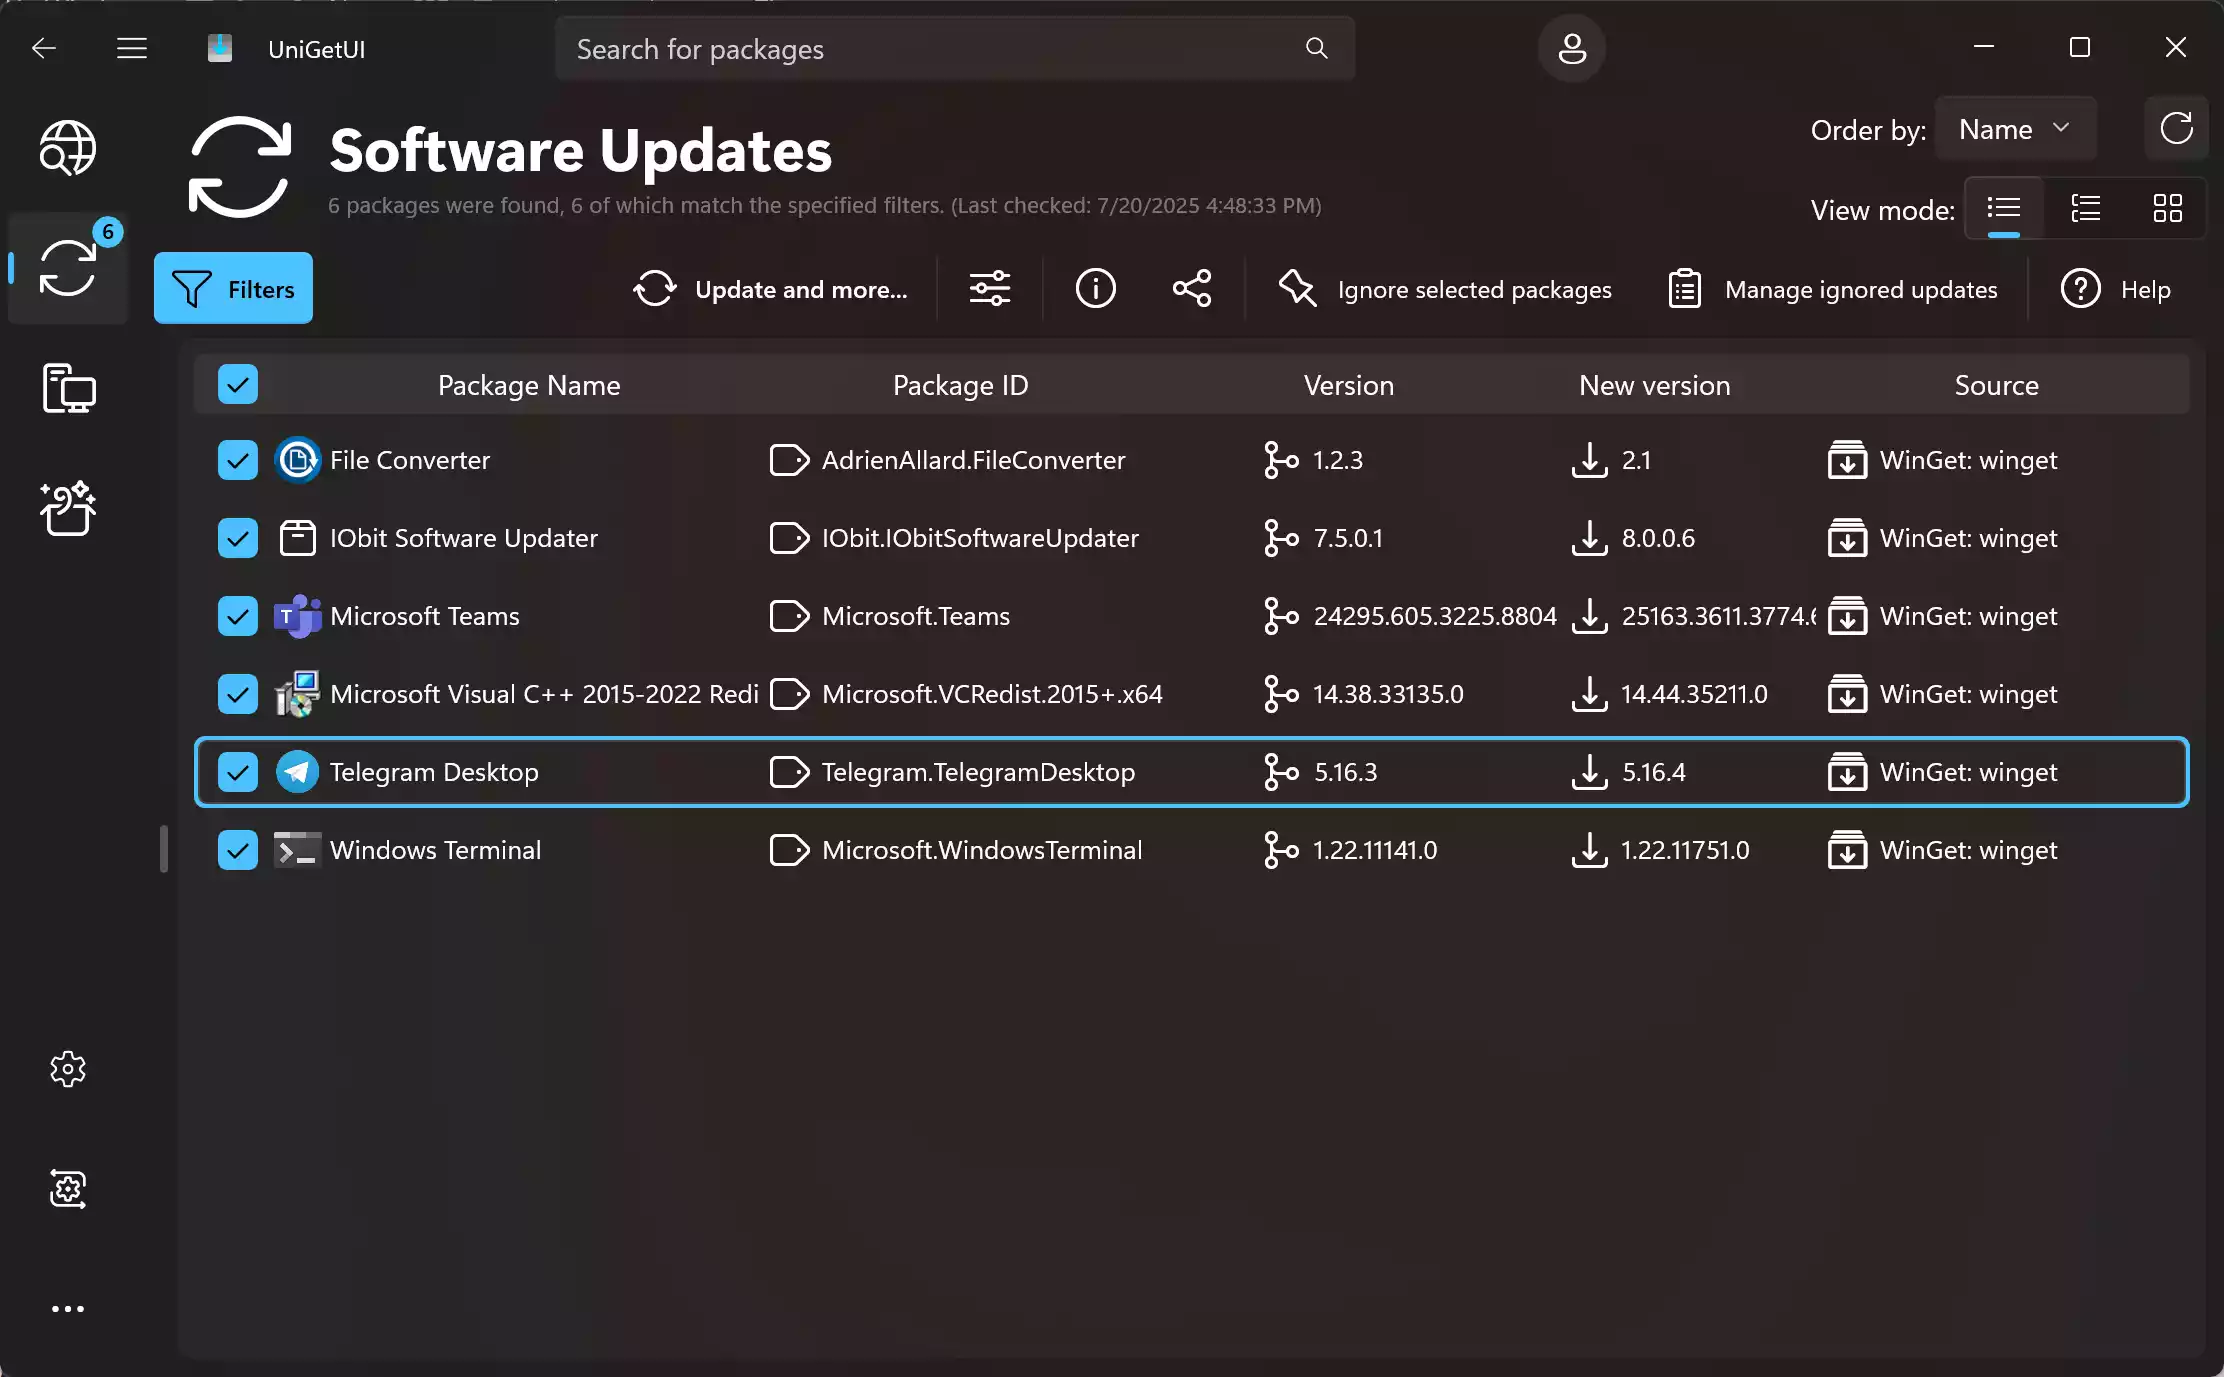Open UniGetUI settings gear icon
Image resolution: width=2224 pixels, height=1377 pixels.
click(x=68, y=1069)
